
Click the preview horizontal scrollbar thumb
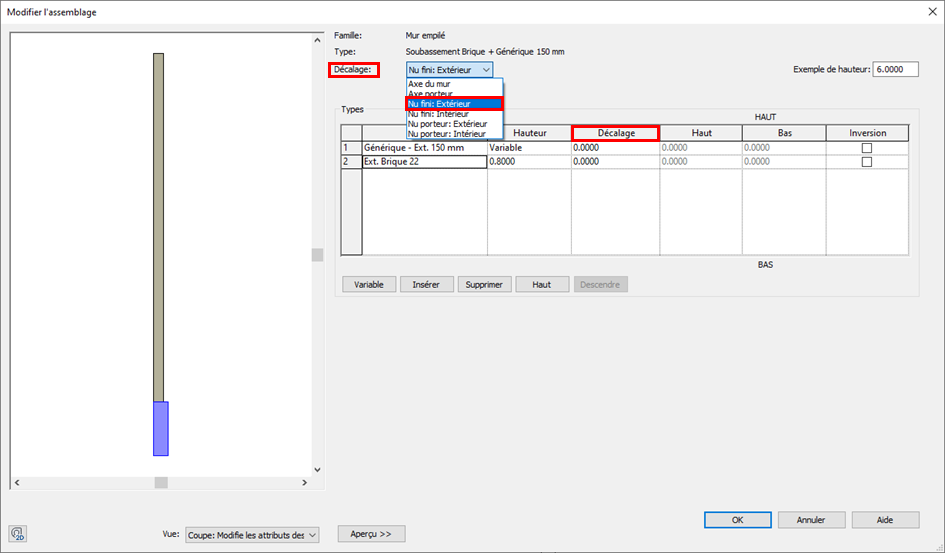click(x=161, y=483)
